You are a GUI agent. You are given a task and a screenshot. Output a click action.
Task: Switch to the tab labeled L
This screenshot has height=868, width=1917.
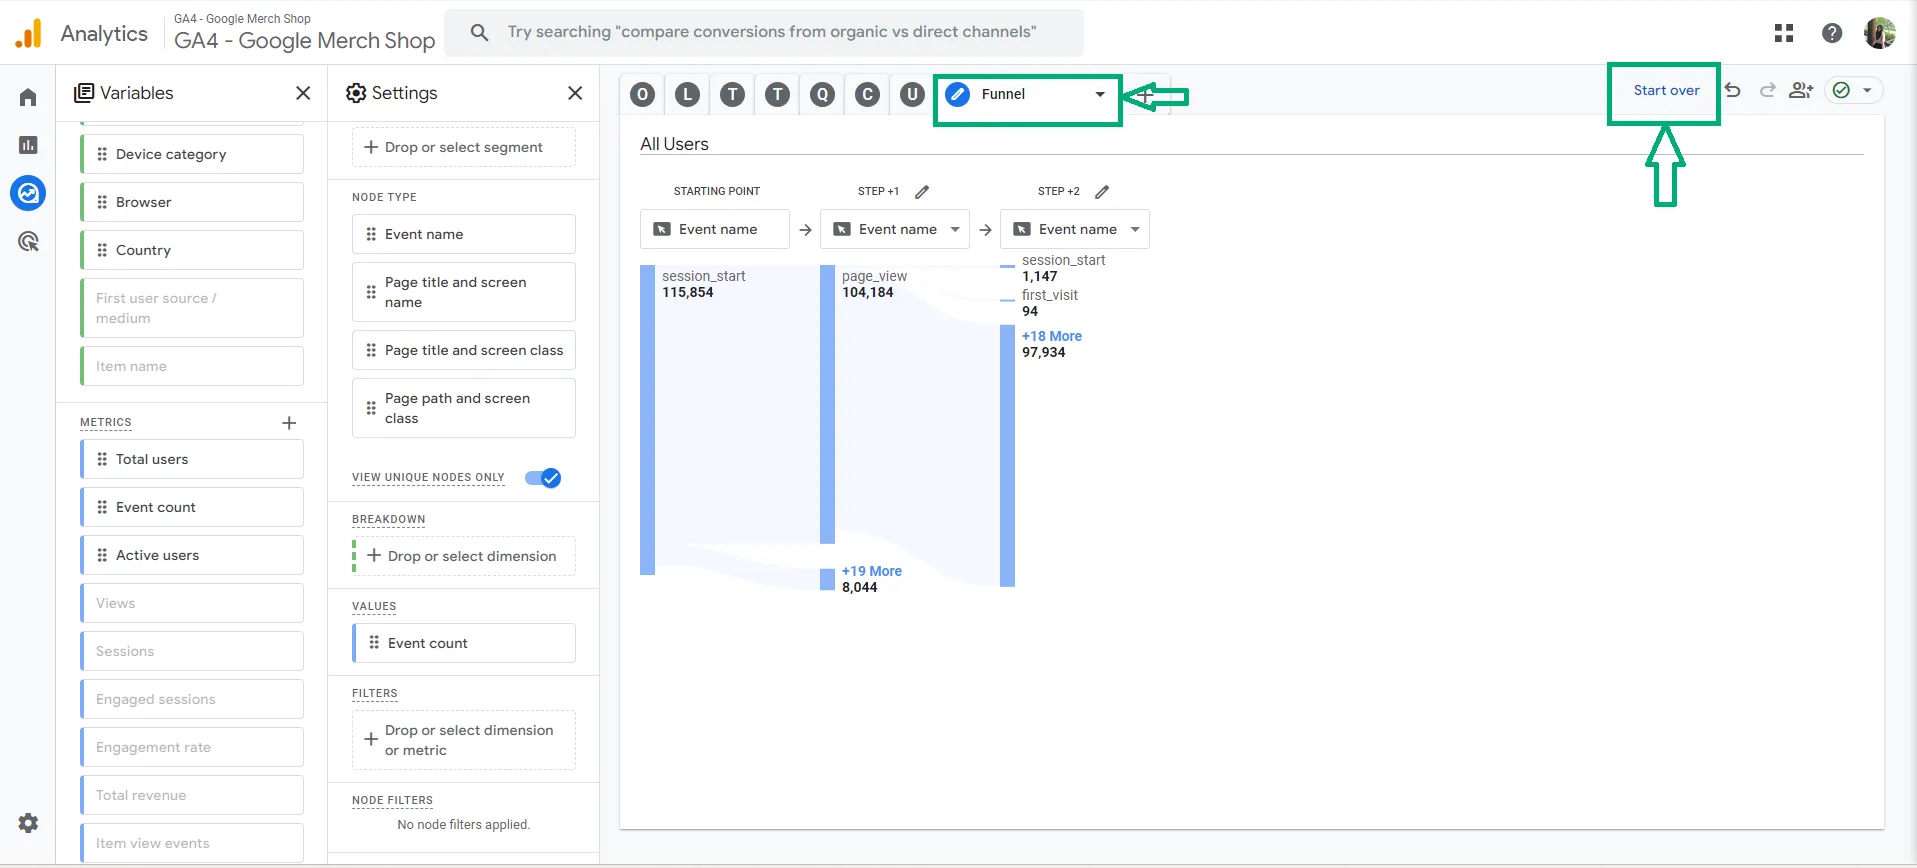coord(687,94)
